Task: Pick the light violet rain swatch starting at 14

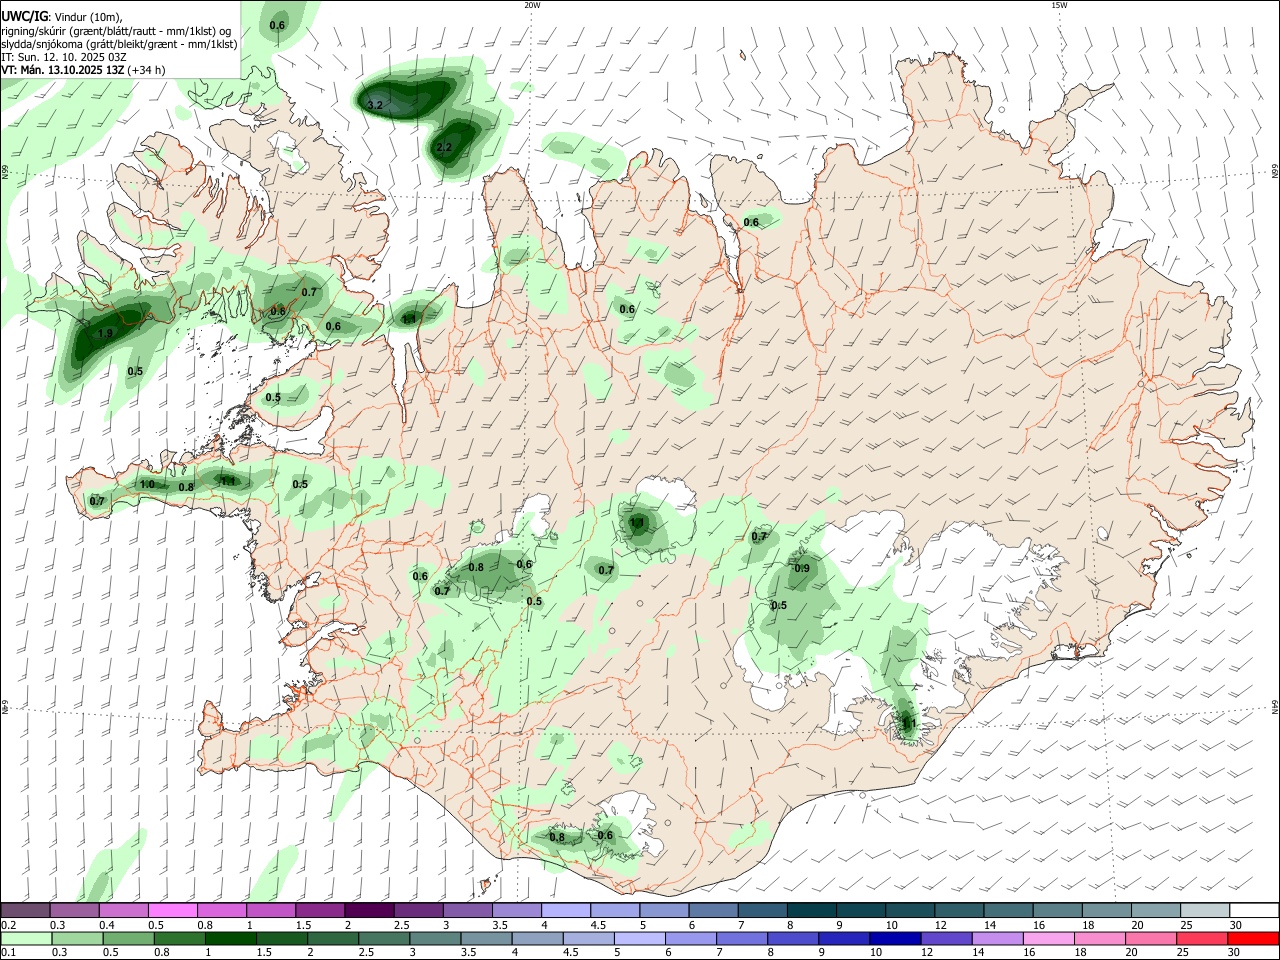Action: point(997,938)
